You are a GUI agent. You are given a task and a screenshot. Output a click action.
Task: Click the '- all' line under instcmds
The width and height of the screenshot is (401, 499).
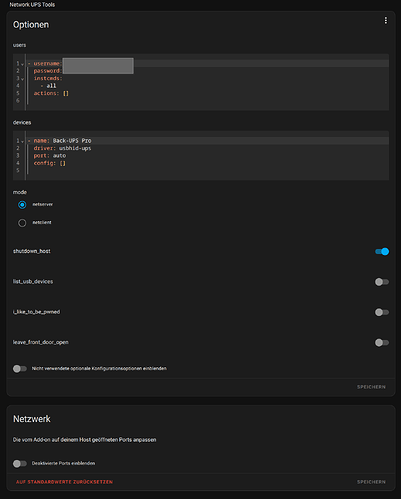(x=48, y=86)
